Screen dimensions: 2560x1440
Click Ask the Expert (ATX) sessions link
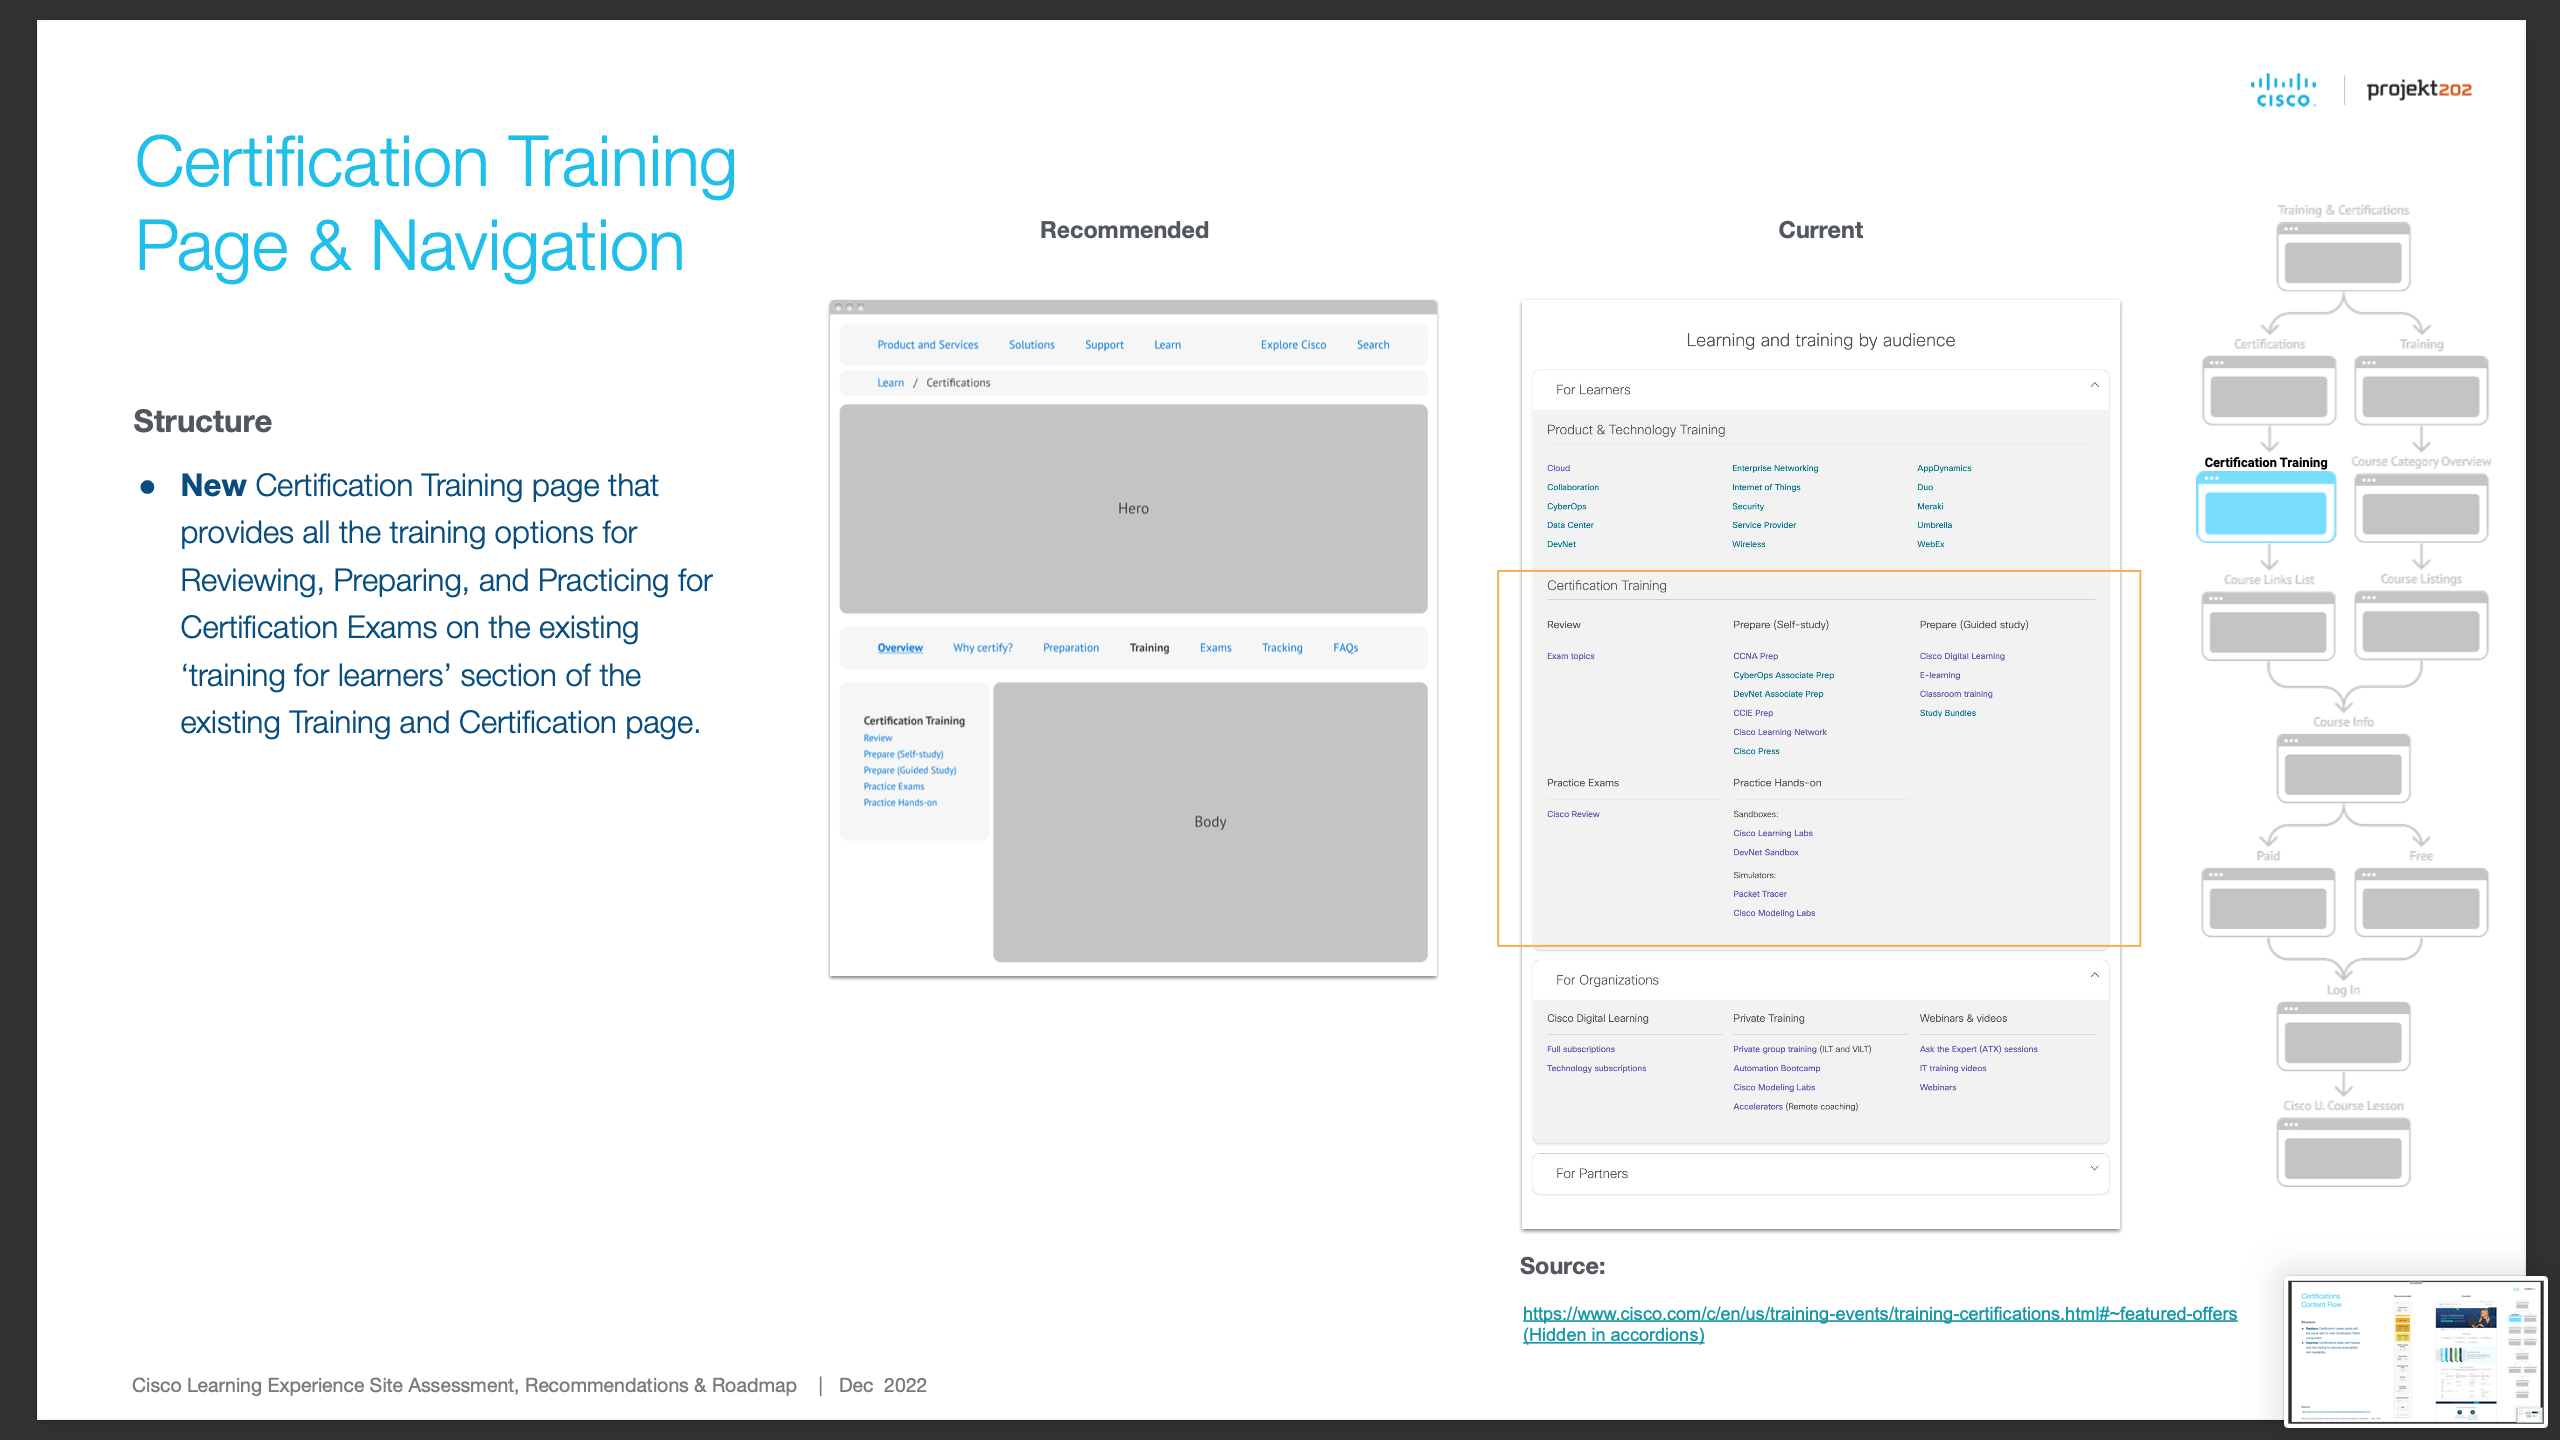coord(1978,1049)
